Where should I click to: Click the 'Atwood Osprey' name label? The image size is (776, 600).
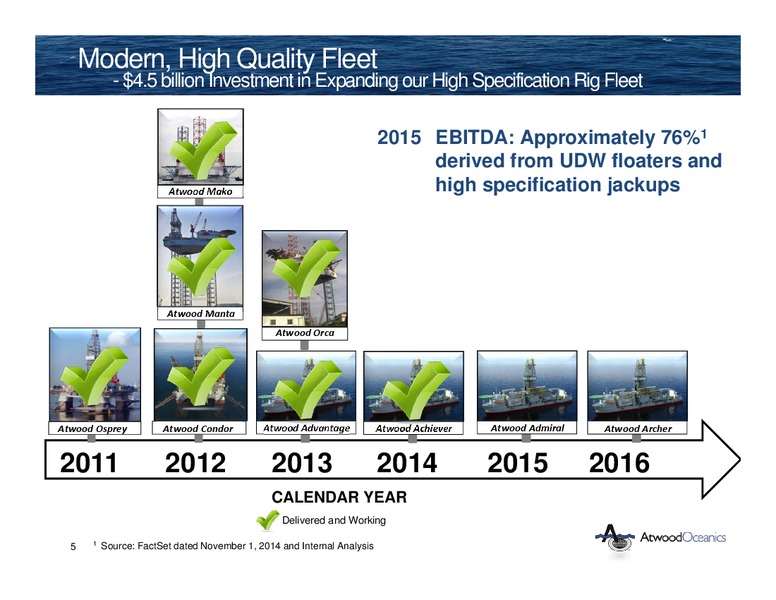(x=93, y=429)
